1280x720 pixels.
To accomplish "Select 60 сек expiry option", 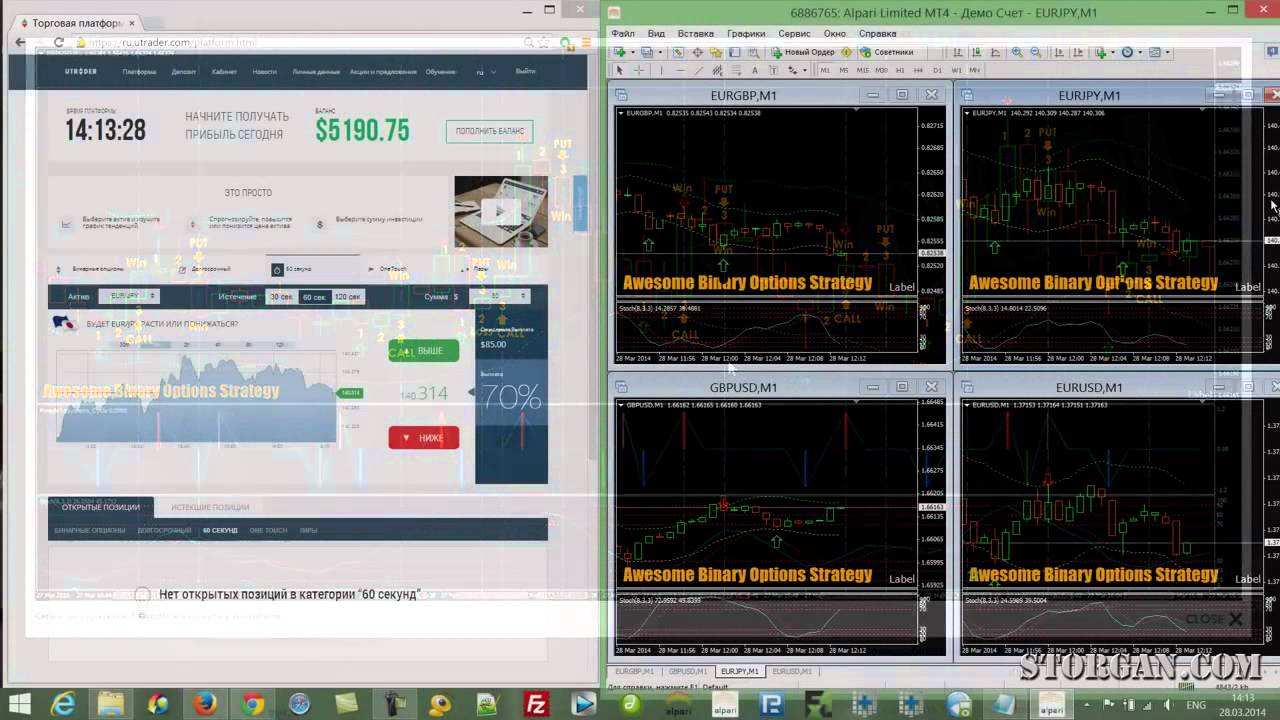I will point(315,297).
